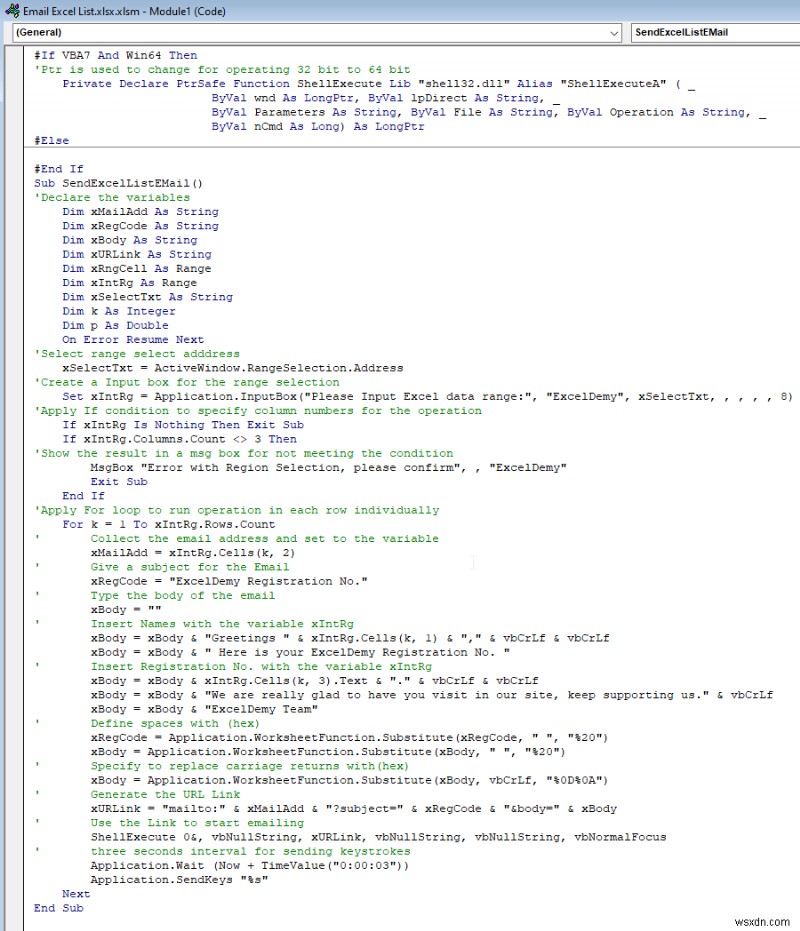Click the 'xURLLink = "mailto:"' assignment line
Screen dimensions: 800x931
[x=353, y=808]
